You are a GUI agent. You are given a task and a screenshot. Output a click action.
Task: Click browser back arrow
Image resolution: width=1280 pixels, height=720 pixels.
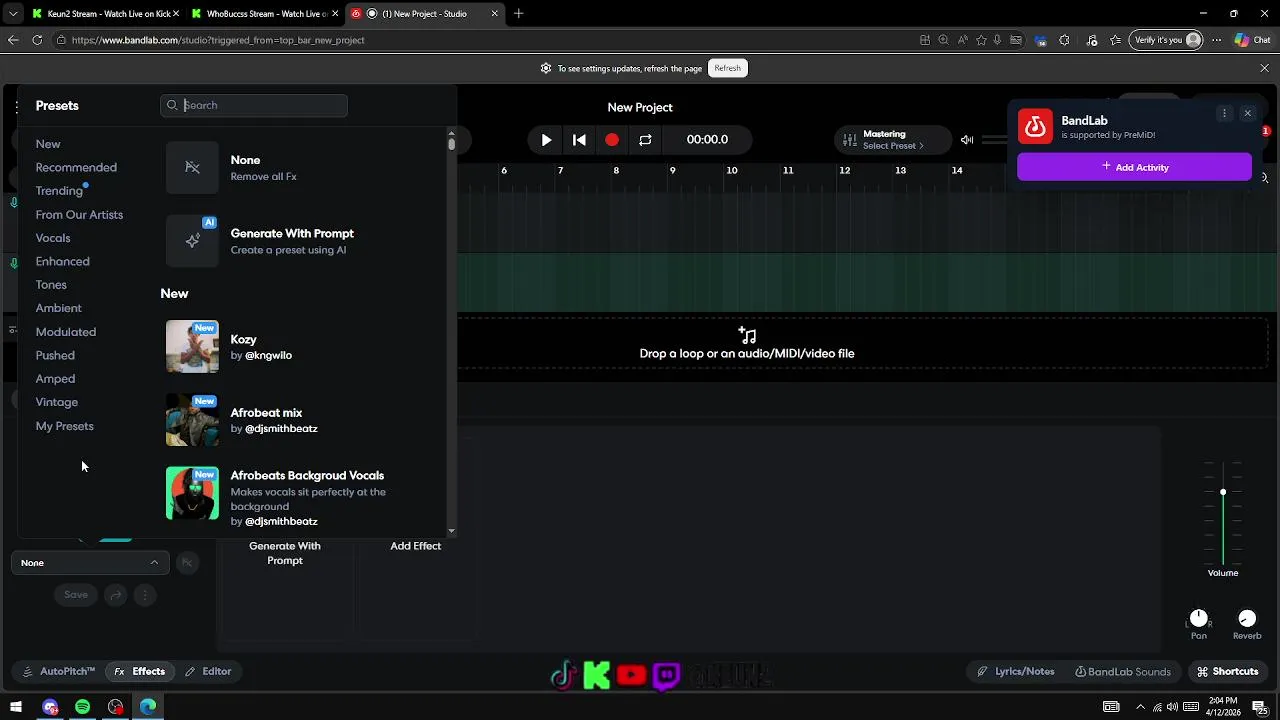(x=12, y=40)
